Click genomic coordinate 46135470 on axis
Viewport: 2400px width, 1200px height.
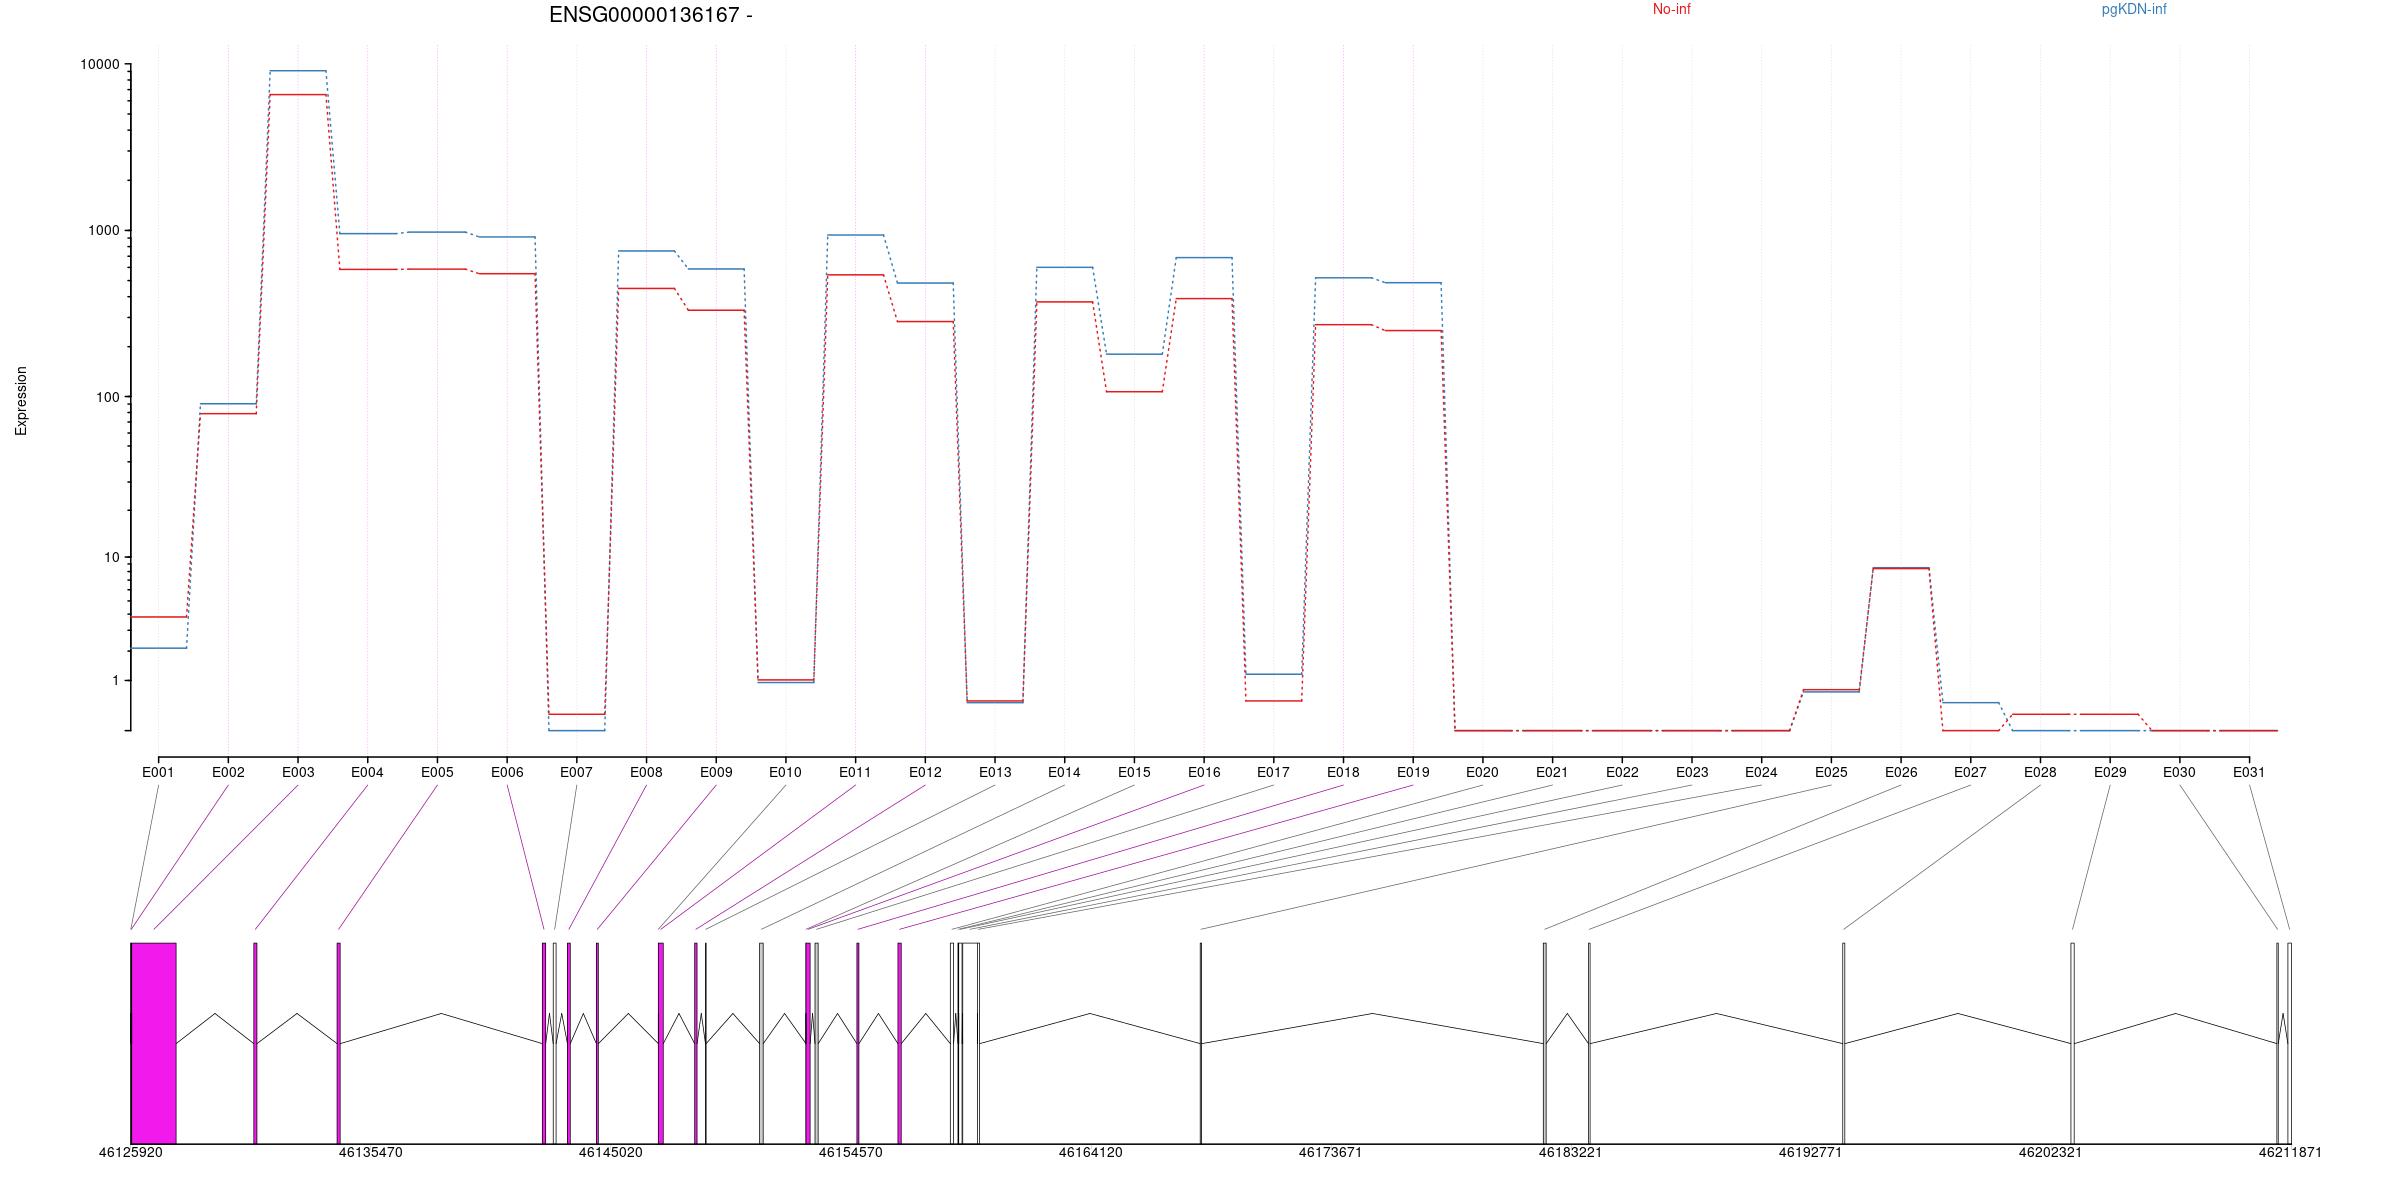(370, 1152)
